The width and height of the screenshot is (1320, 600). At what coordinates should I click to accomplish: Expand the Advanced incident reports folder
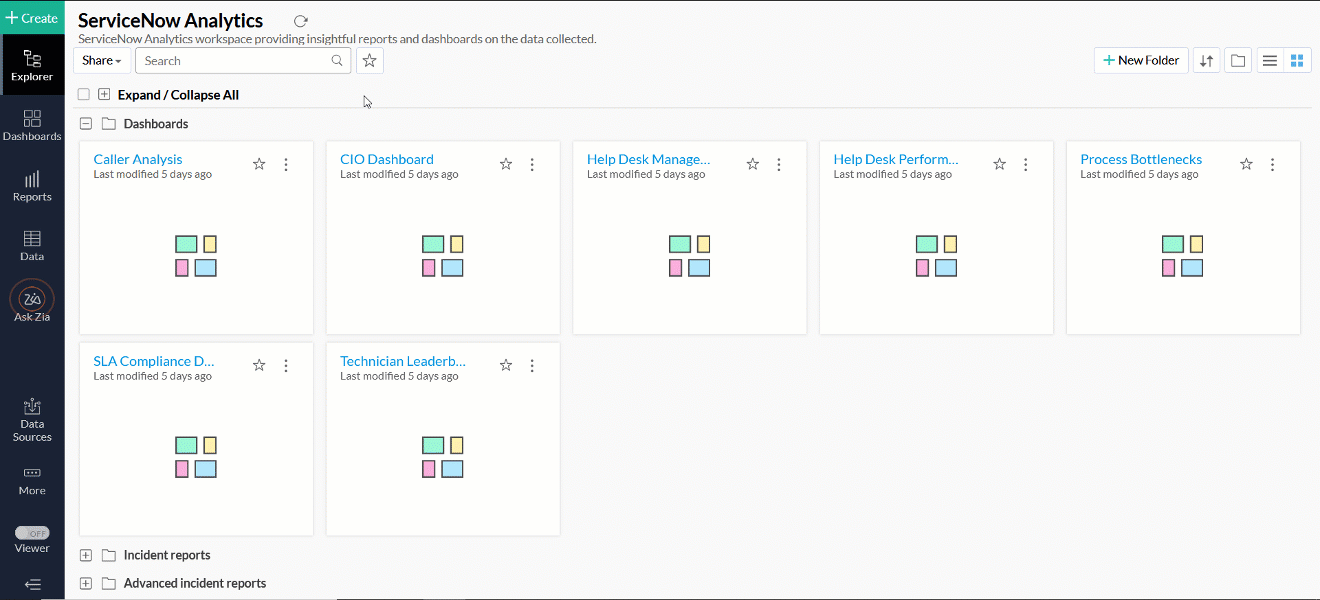[x=85, y=583]
